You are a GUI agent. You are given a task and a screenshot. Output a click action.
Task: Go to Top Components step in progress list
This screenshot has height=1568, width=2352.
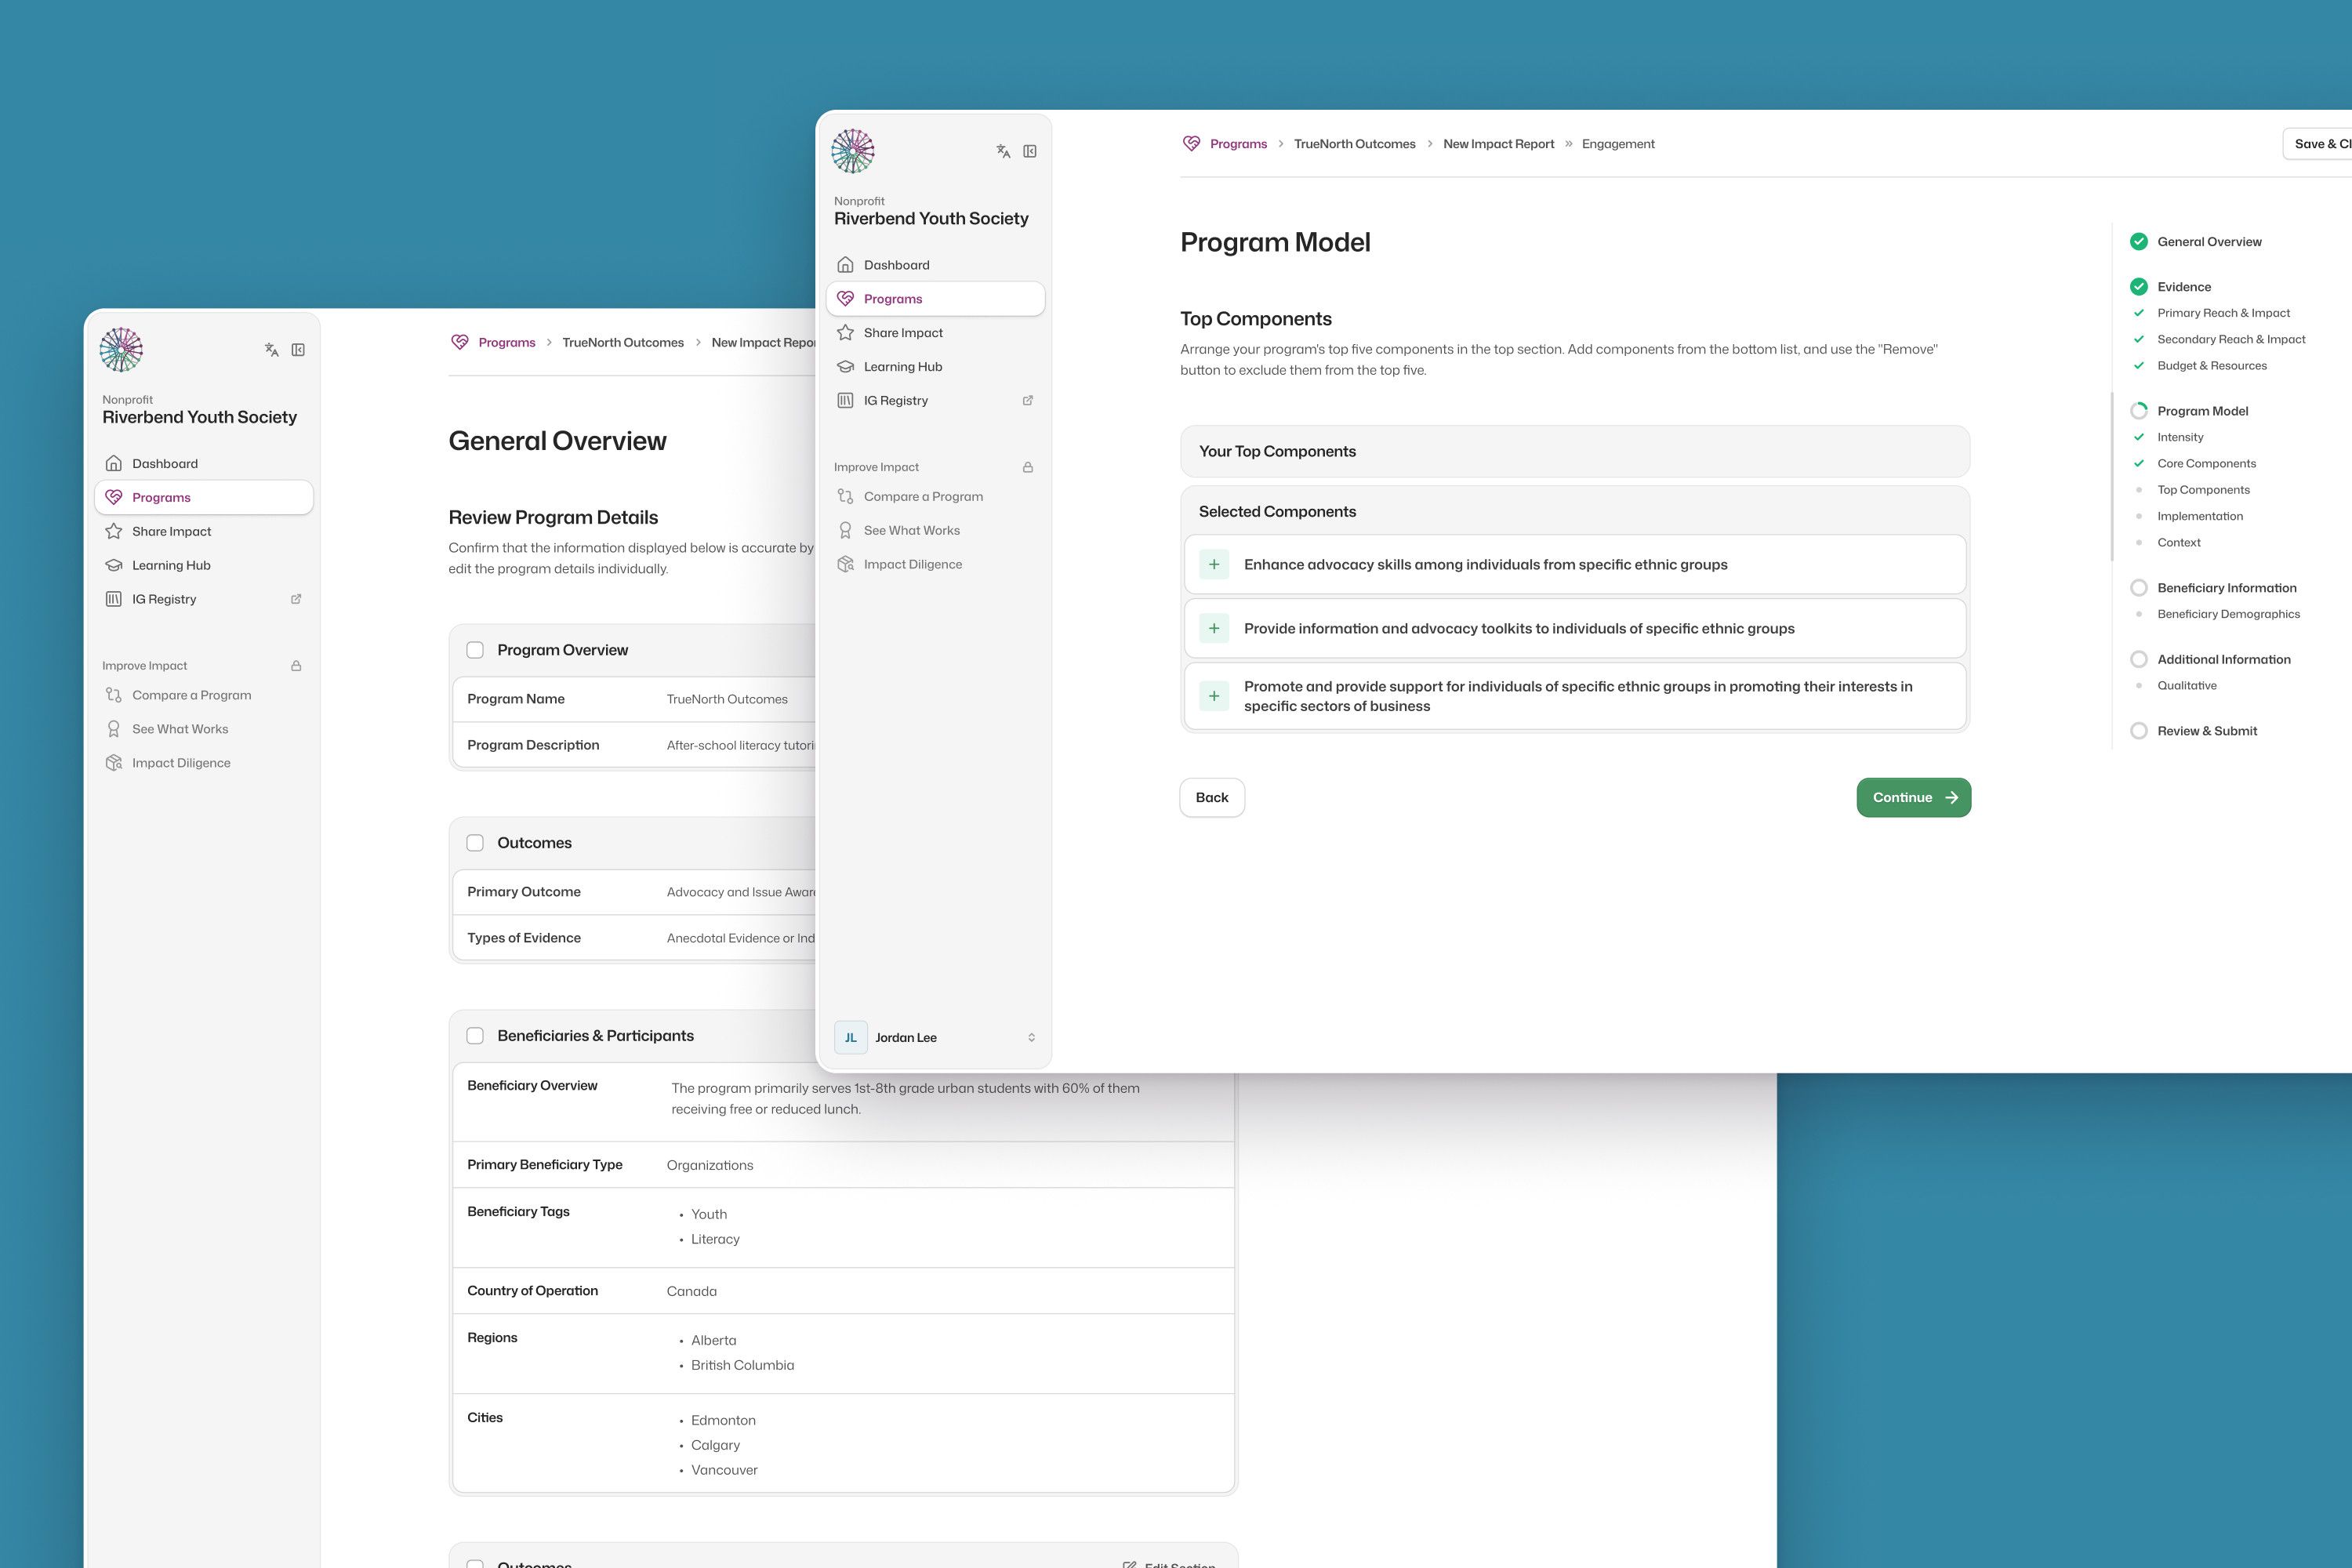click(2203, 490)
